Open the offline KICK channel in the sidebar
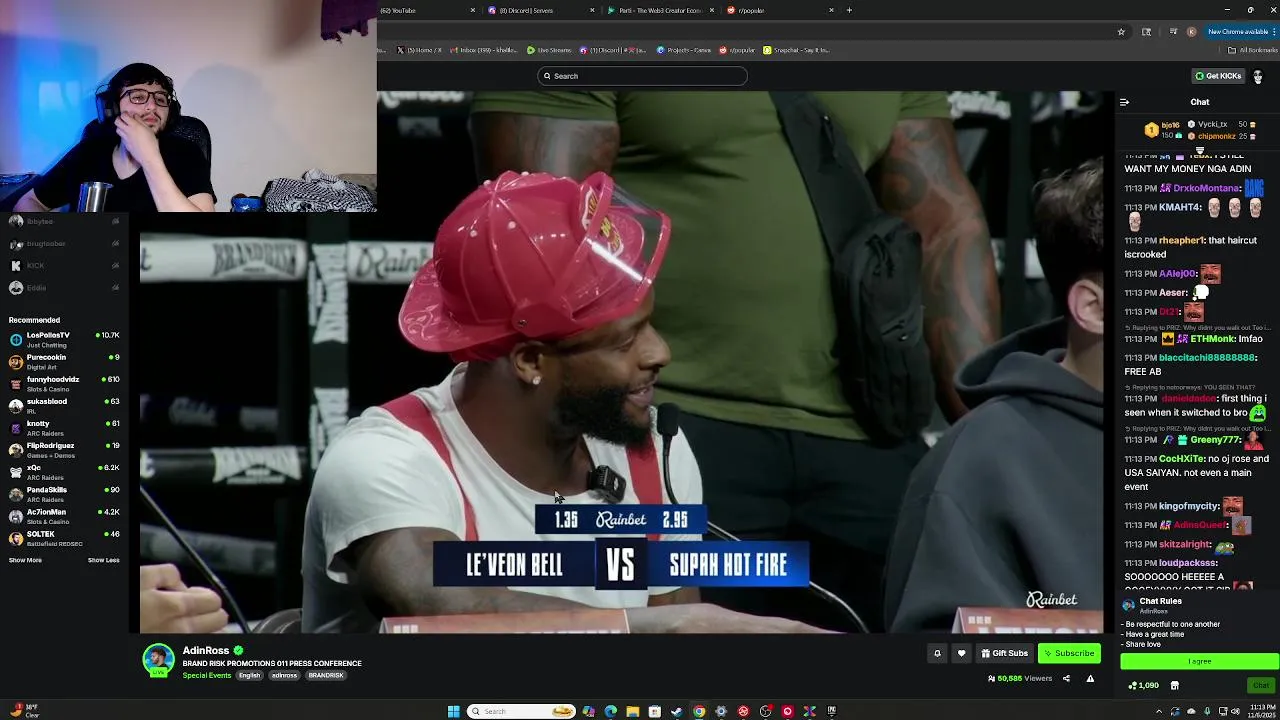Image resolution: width=1280 pixels, height=720 pixels. (64, 265)
